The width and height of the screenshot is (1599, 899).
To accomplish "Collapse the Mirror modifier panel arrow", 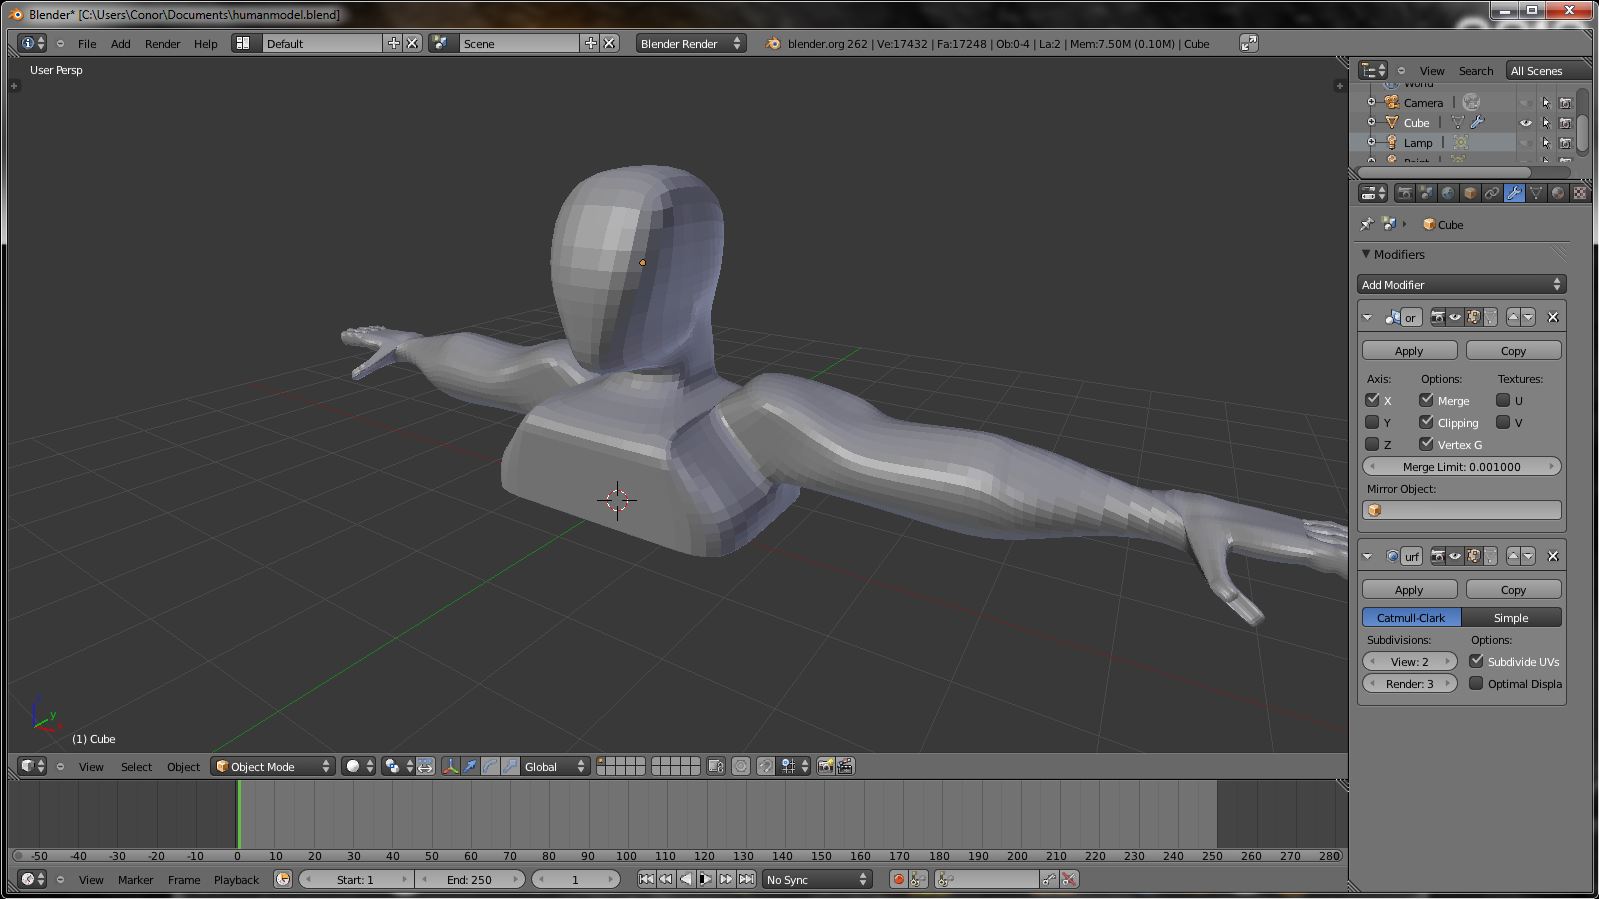I will click(x=1367, y=317).
